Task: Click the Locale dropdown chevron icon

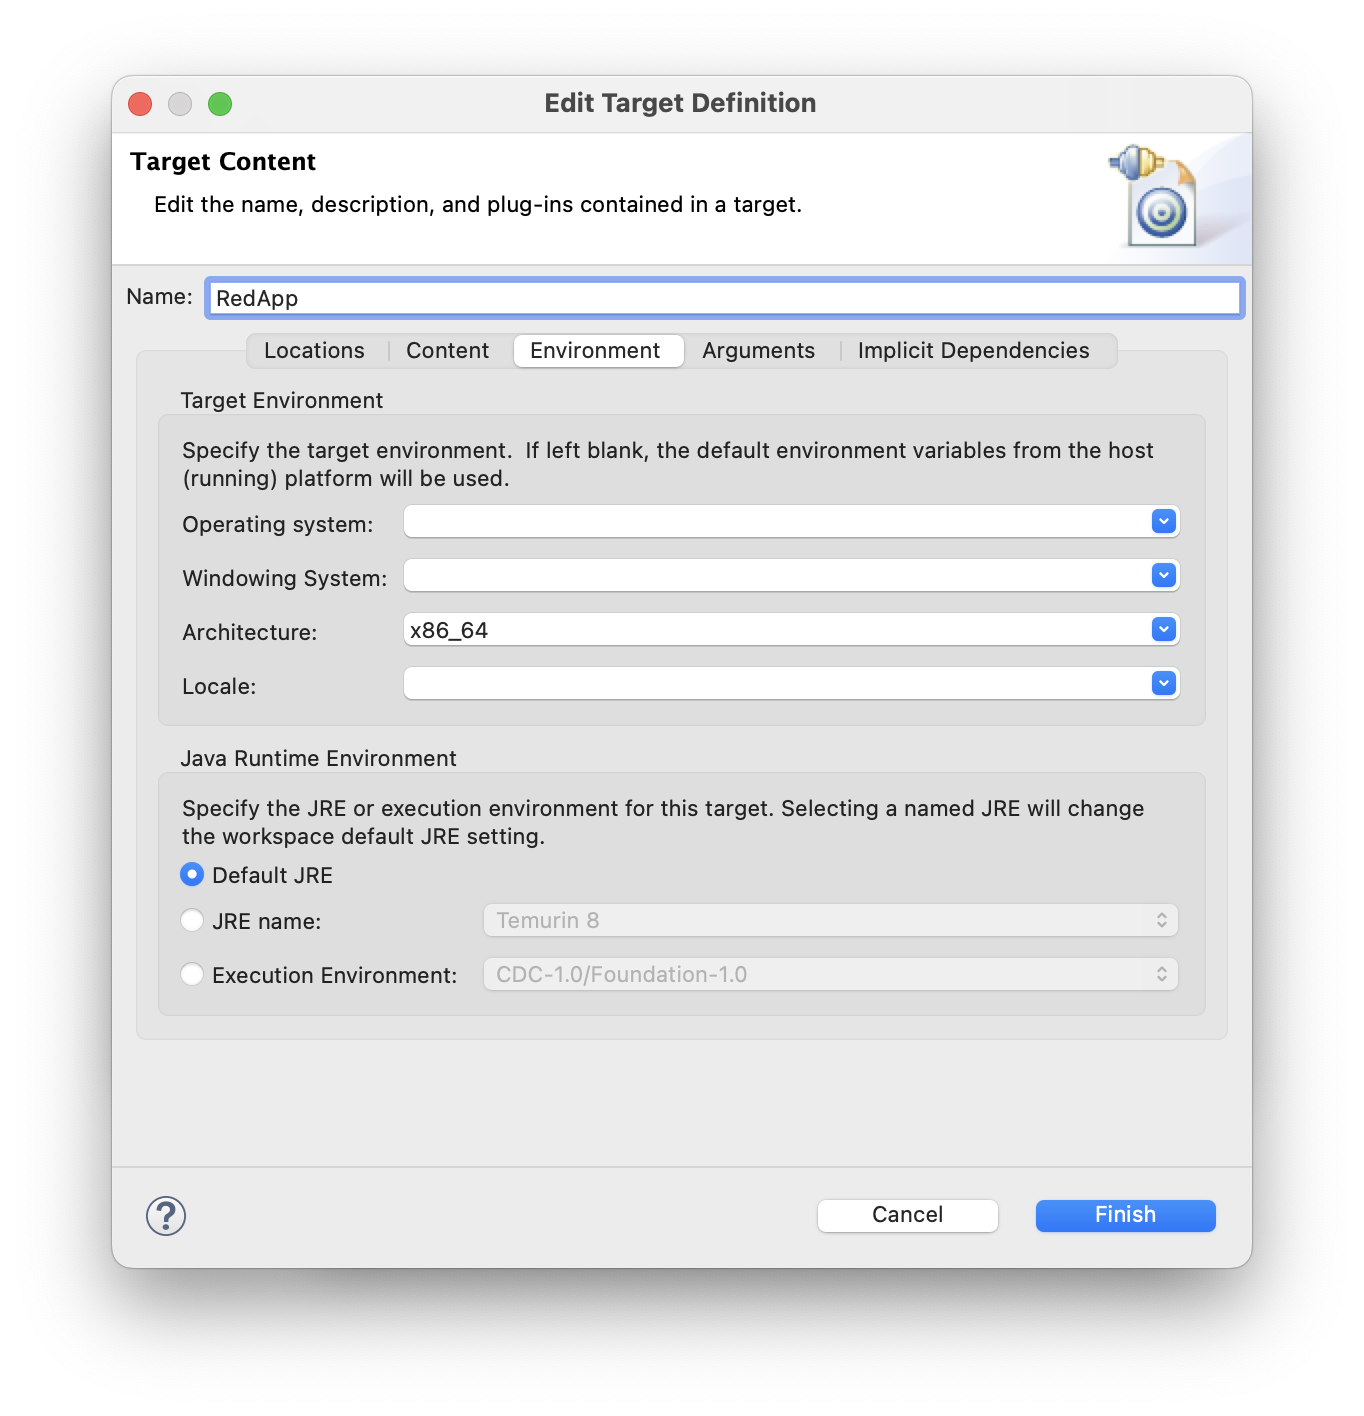Action: coord(1161,683)
